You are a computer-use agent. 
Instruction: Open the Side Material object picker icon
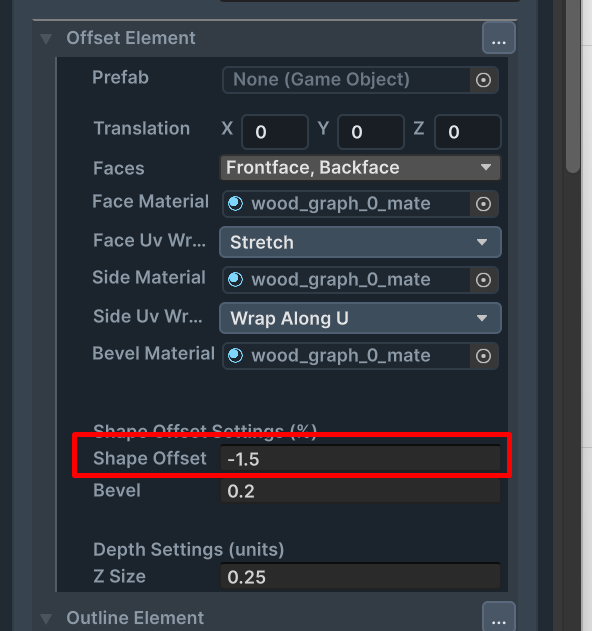click(483, 280)
